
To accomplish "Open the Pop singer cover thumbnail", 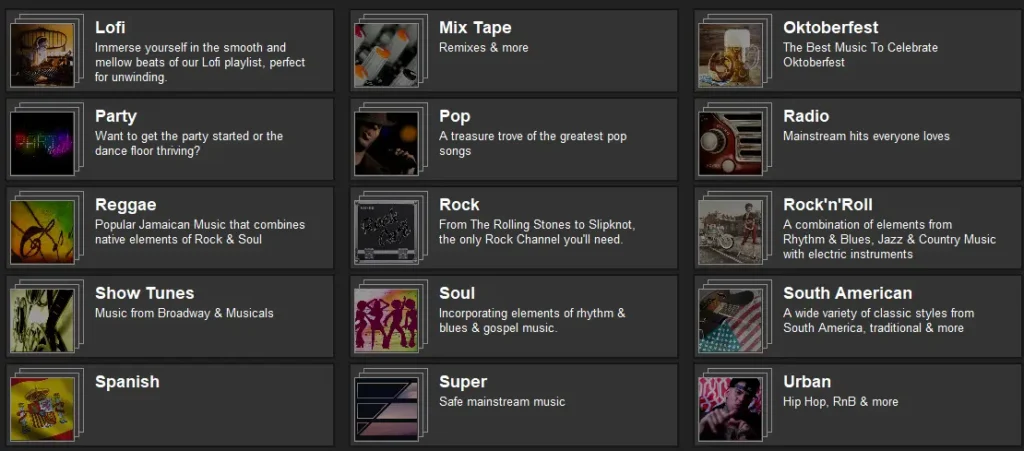I will pyautogui.click(x=386, y=143).
